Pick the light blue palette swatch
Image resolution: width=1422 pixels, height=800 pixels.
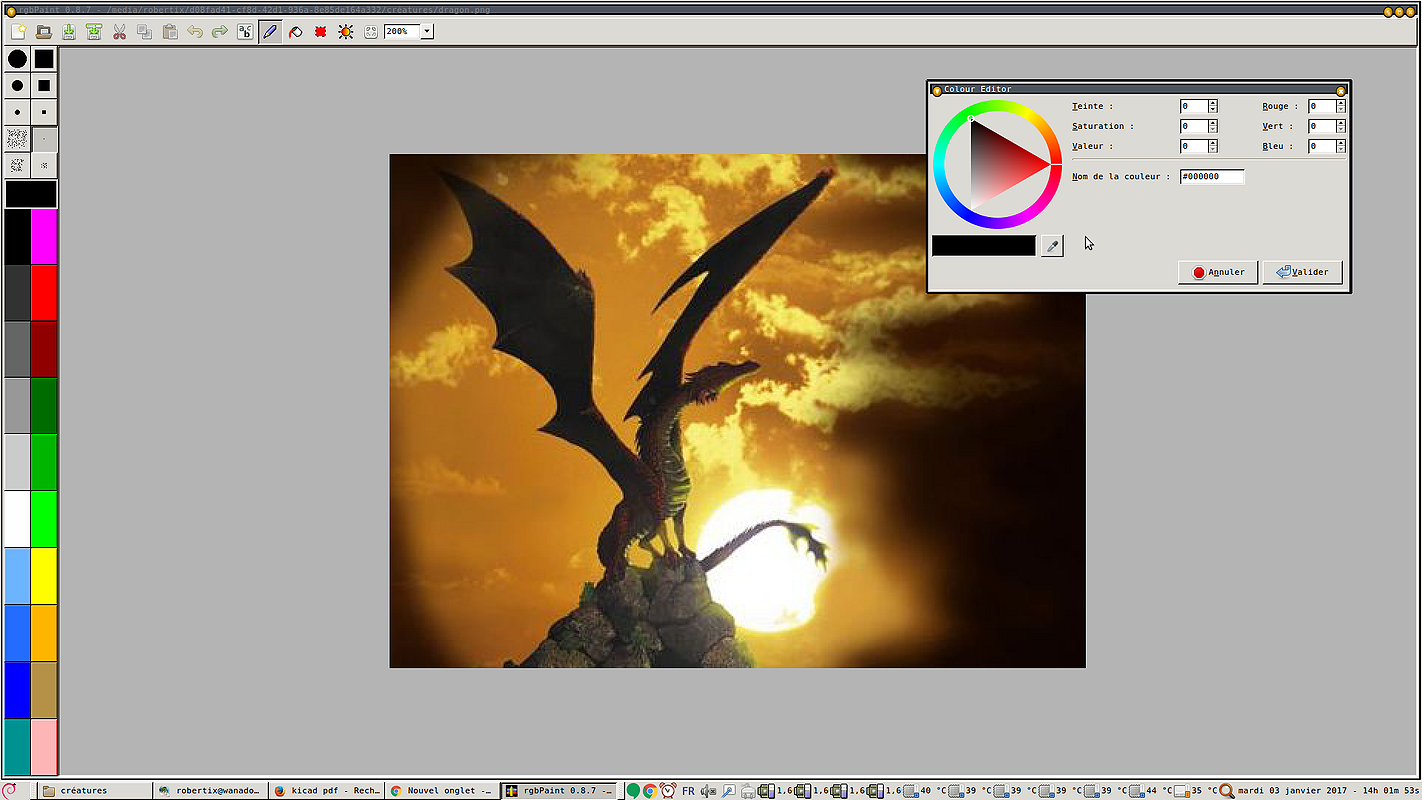pyautogui.click(x=17, y=576)
